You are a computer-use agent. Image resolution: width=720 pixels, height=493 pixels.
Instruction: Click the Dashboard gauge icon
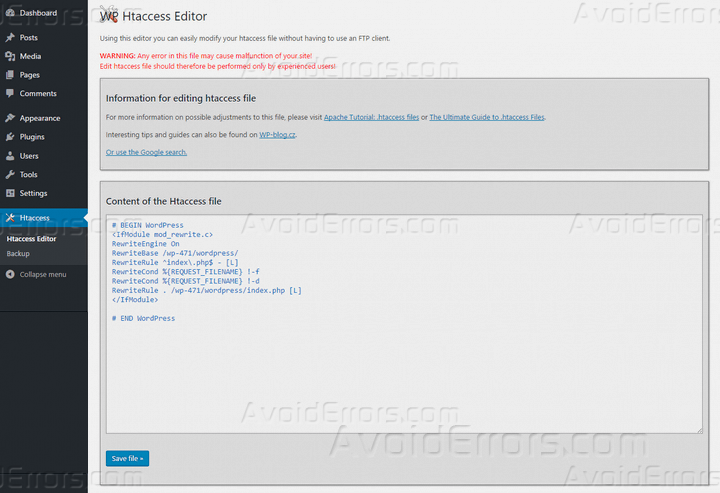10,13
